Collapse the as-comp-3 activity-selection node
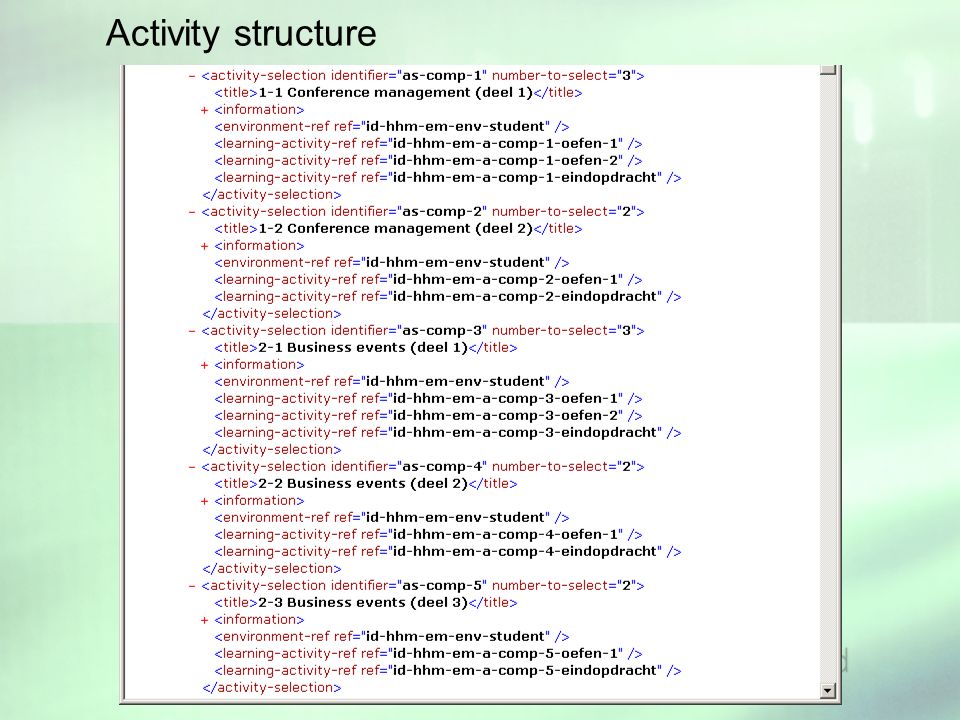Viewport: 960px width, 720px height. 192,331
